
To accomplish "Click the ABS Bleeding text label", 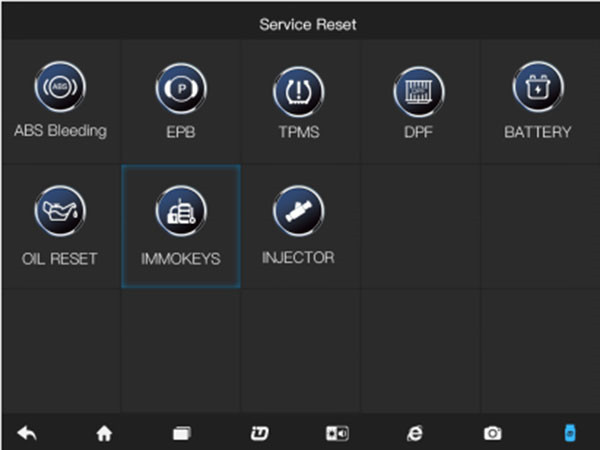I will click(x=60, y=131).
